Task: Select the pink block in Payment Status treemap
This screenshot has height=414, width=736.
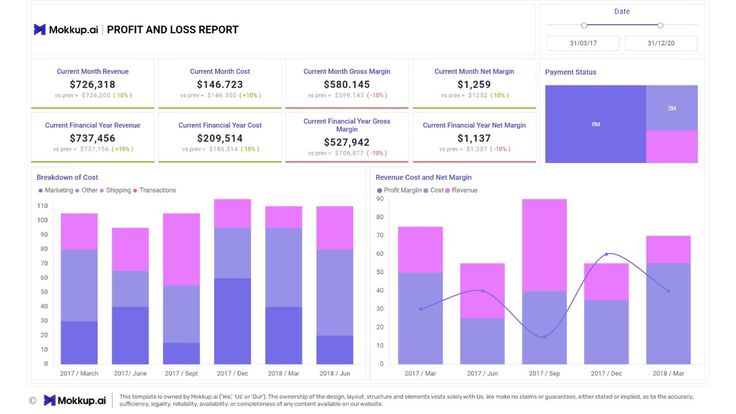Action: 672,147
